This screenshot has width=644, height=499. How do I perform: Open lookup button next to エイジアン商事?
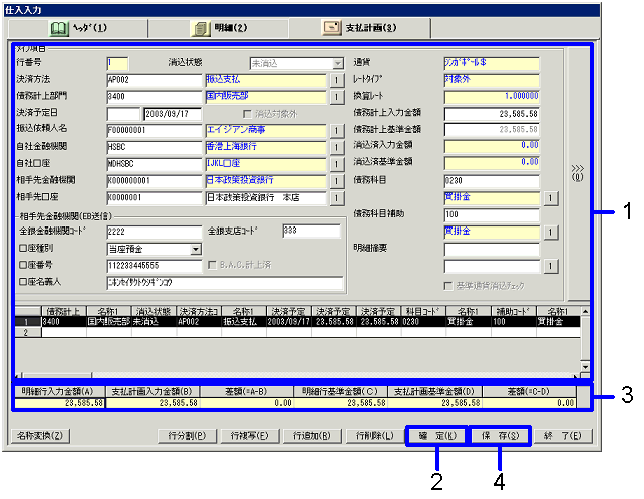point(336,131)
